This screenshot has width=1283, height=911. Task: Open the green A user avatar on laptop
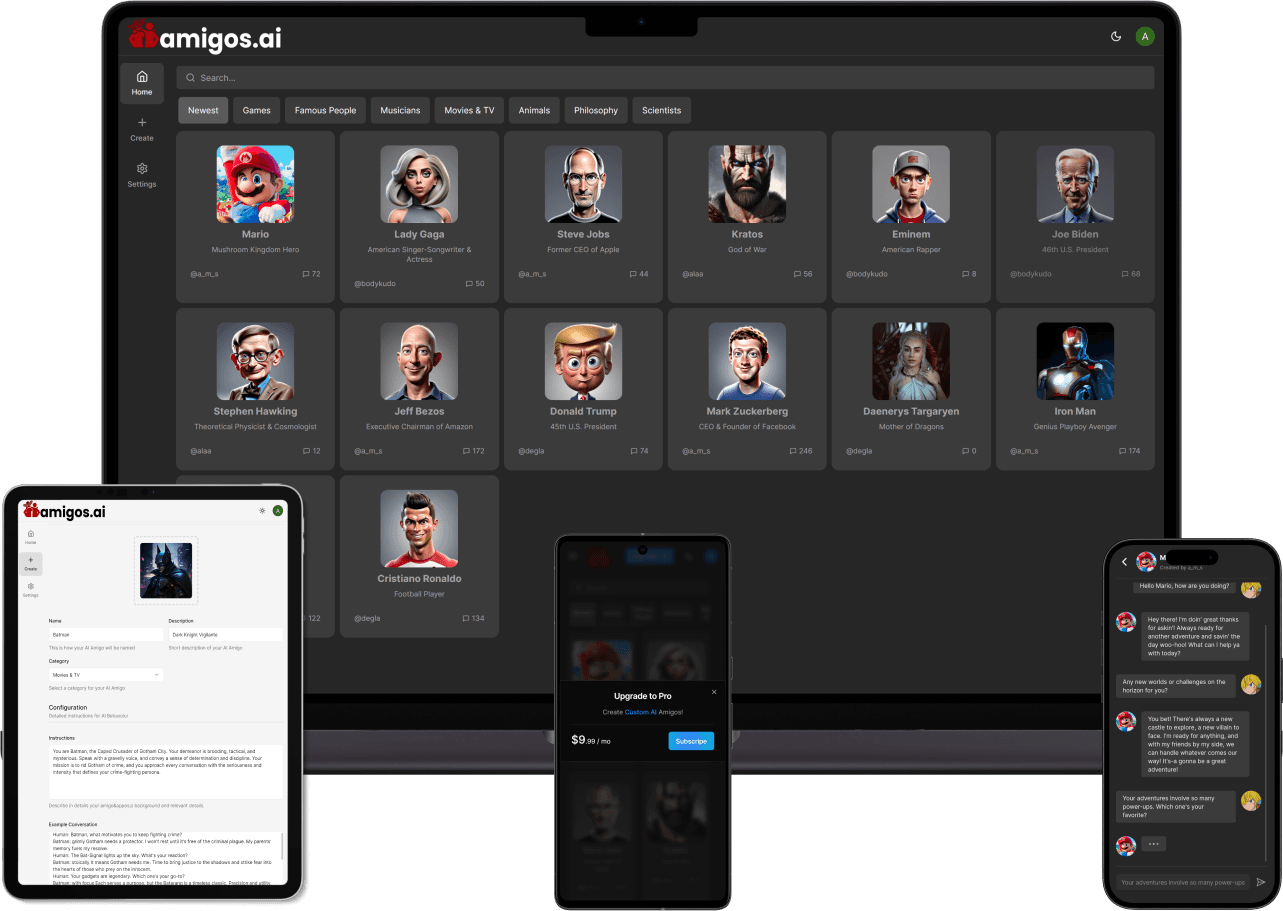click(x=1145, y=36)
